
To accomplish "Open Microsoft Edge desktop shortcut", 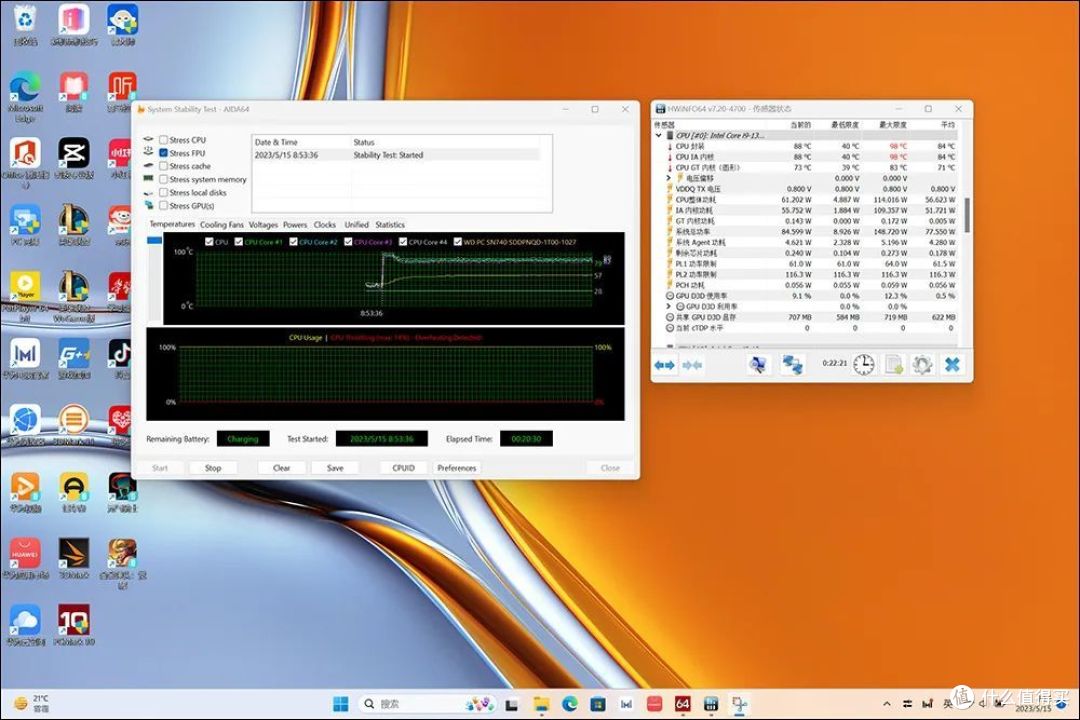I will [x=25, y=96].
